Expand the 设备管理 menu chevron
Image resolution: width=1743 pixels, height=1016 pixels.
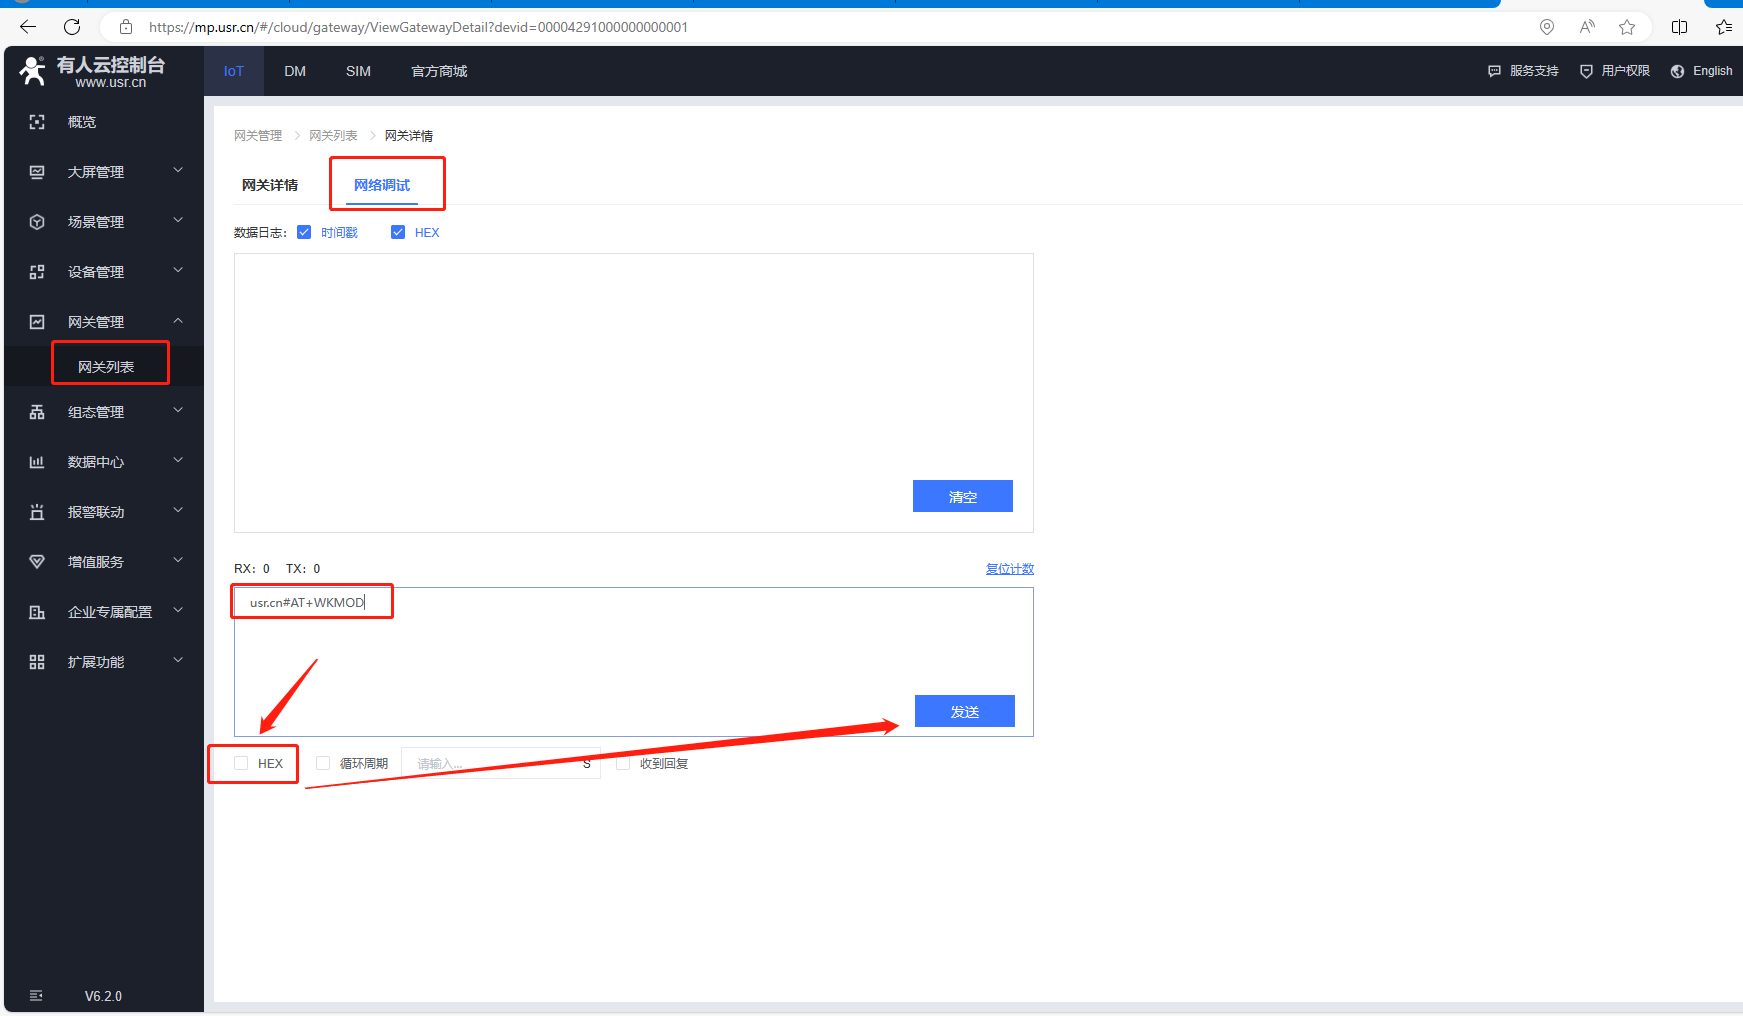click(x=178, y=271)
